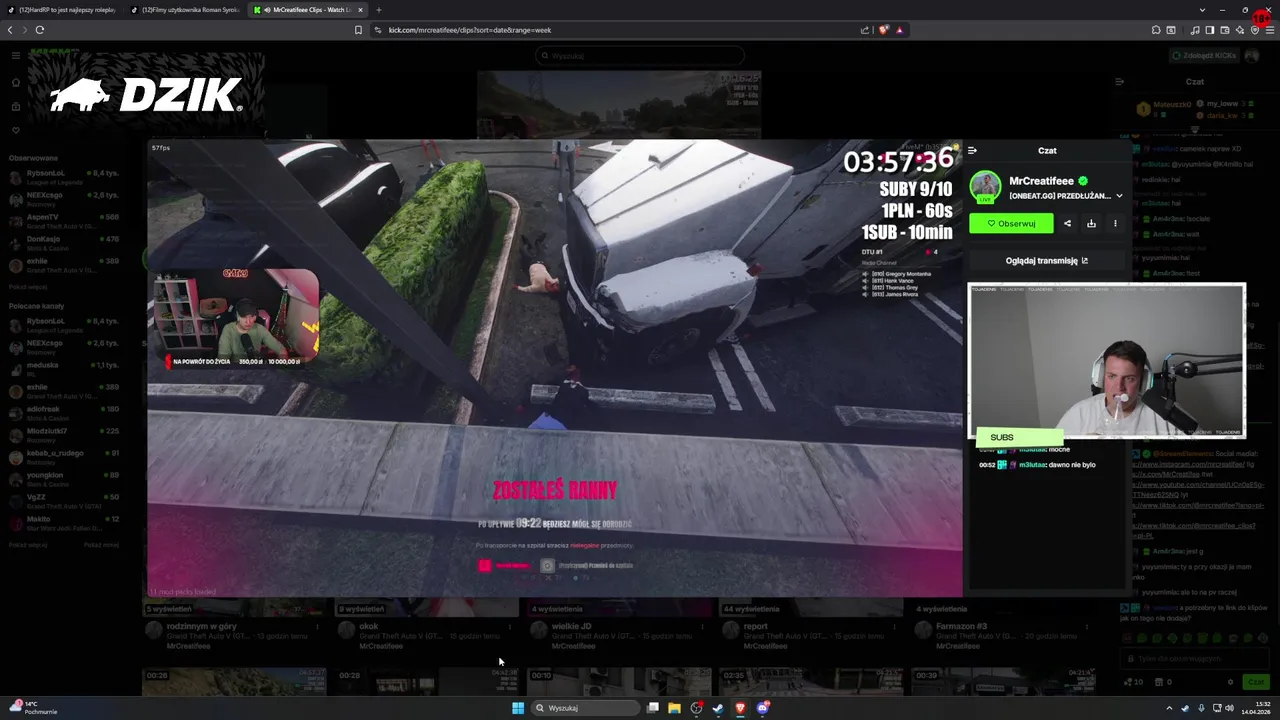The height and width of the screenshot is (720, 1280).
Task: Switch to the Filmy użytkownika Roman tab
Action: tap(185, 10)
